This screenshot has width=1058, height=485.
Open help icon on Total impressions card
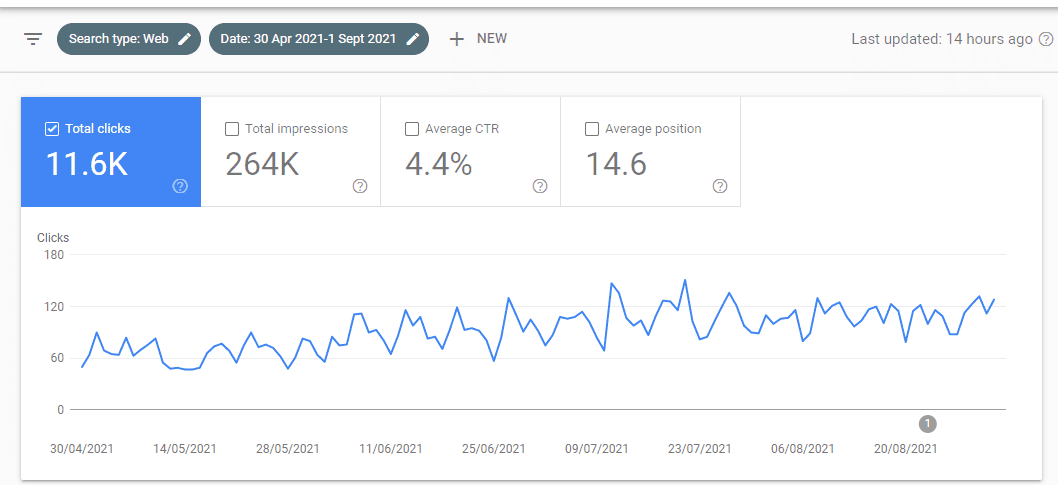point(360,186)
